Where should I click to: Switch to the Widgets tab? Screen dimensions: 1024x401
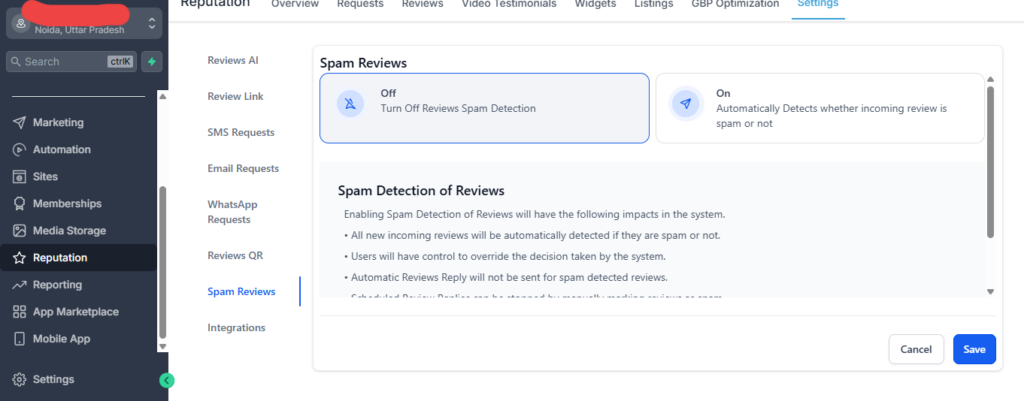pyautogui.click(x=596, y=4)
